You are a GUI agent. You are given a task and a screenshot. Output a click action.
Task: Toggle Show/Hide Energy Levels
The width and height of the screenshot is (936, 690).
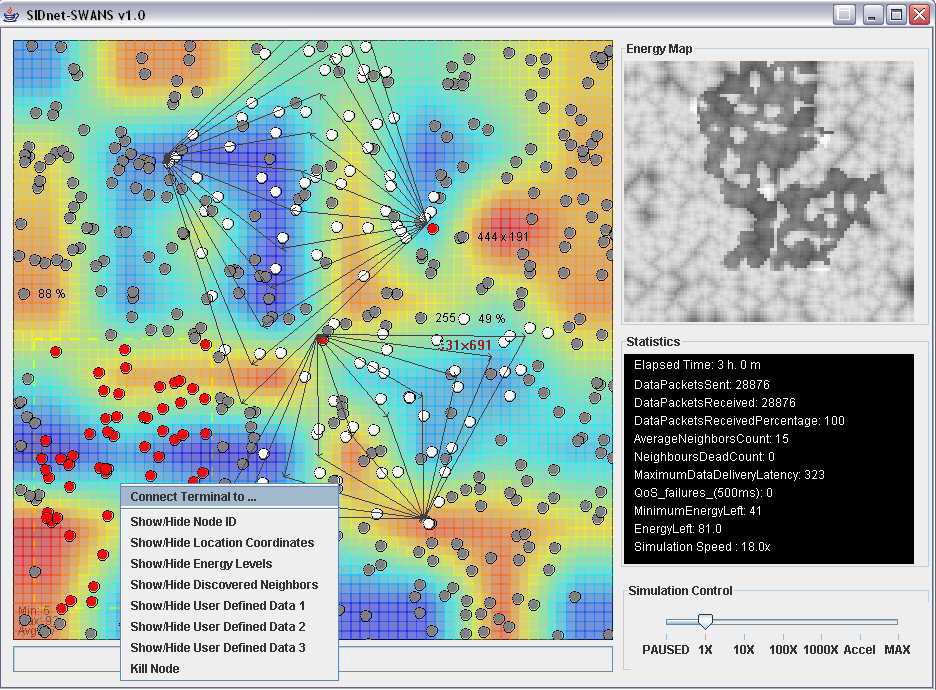click(x=201, y=564)
